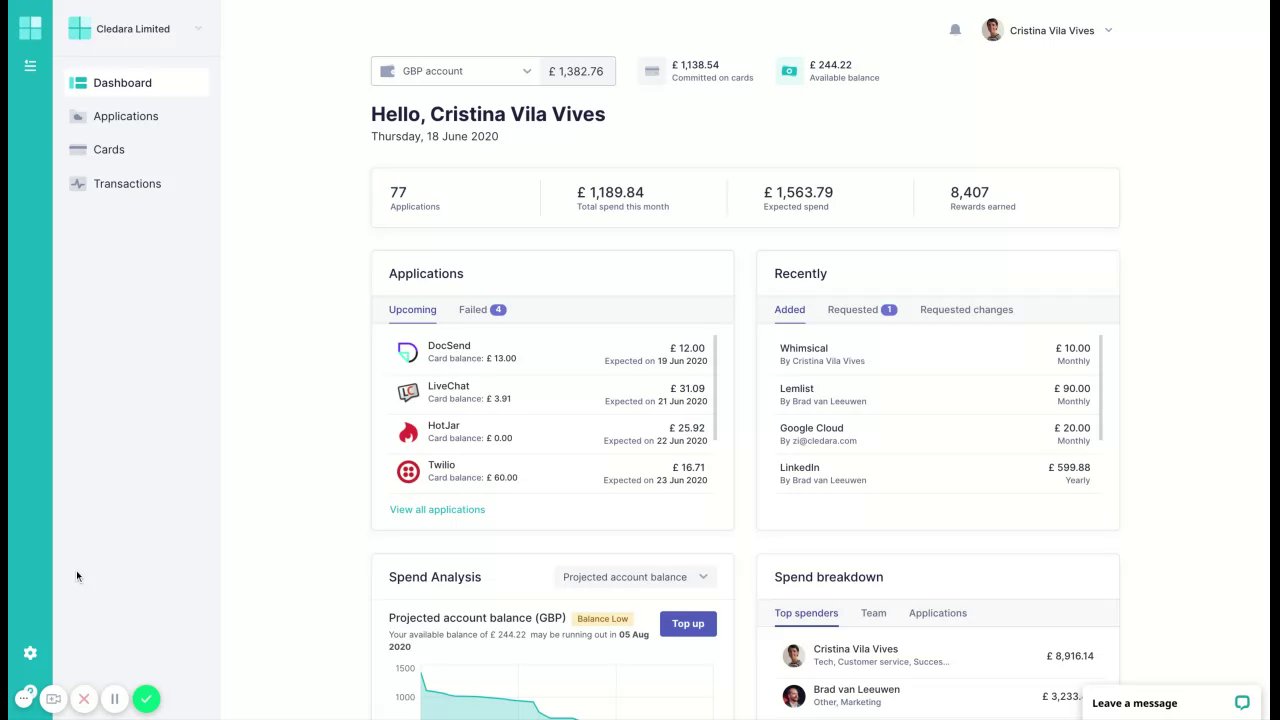Click the committed on cards icon

pyautogui.click(x=652, y=71)
